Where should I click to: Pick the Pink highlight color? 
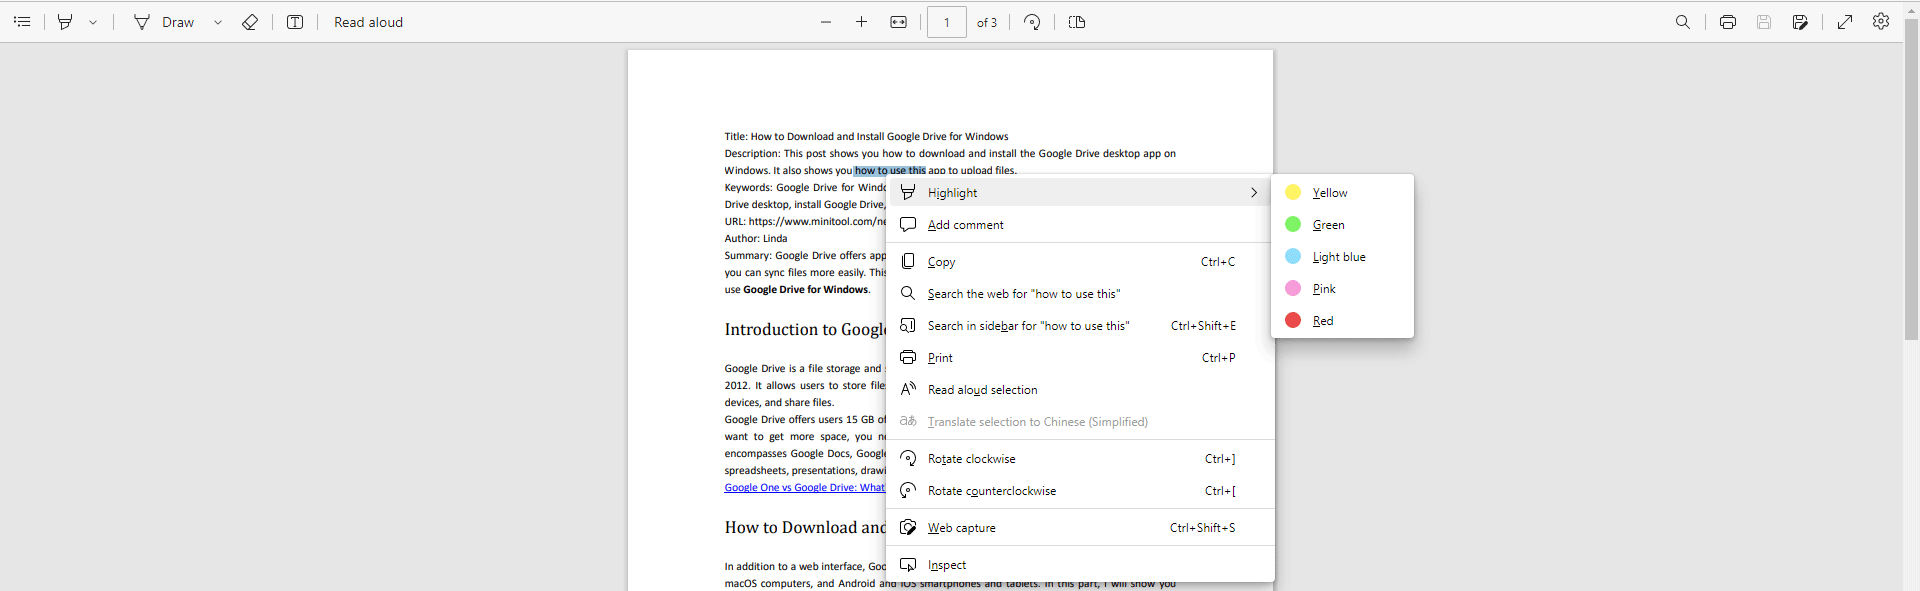click(x=1342, y=289)
